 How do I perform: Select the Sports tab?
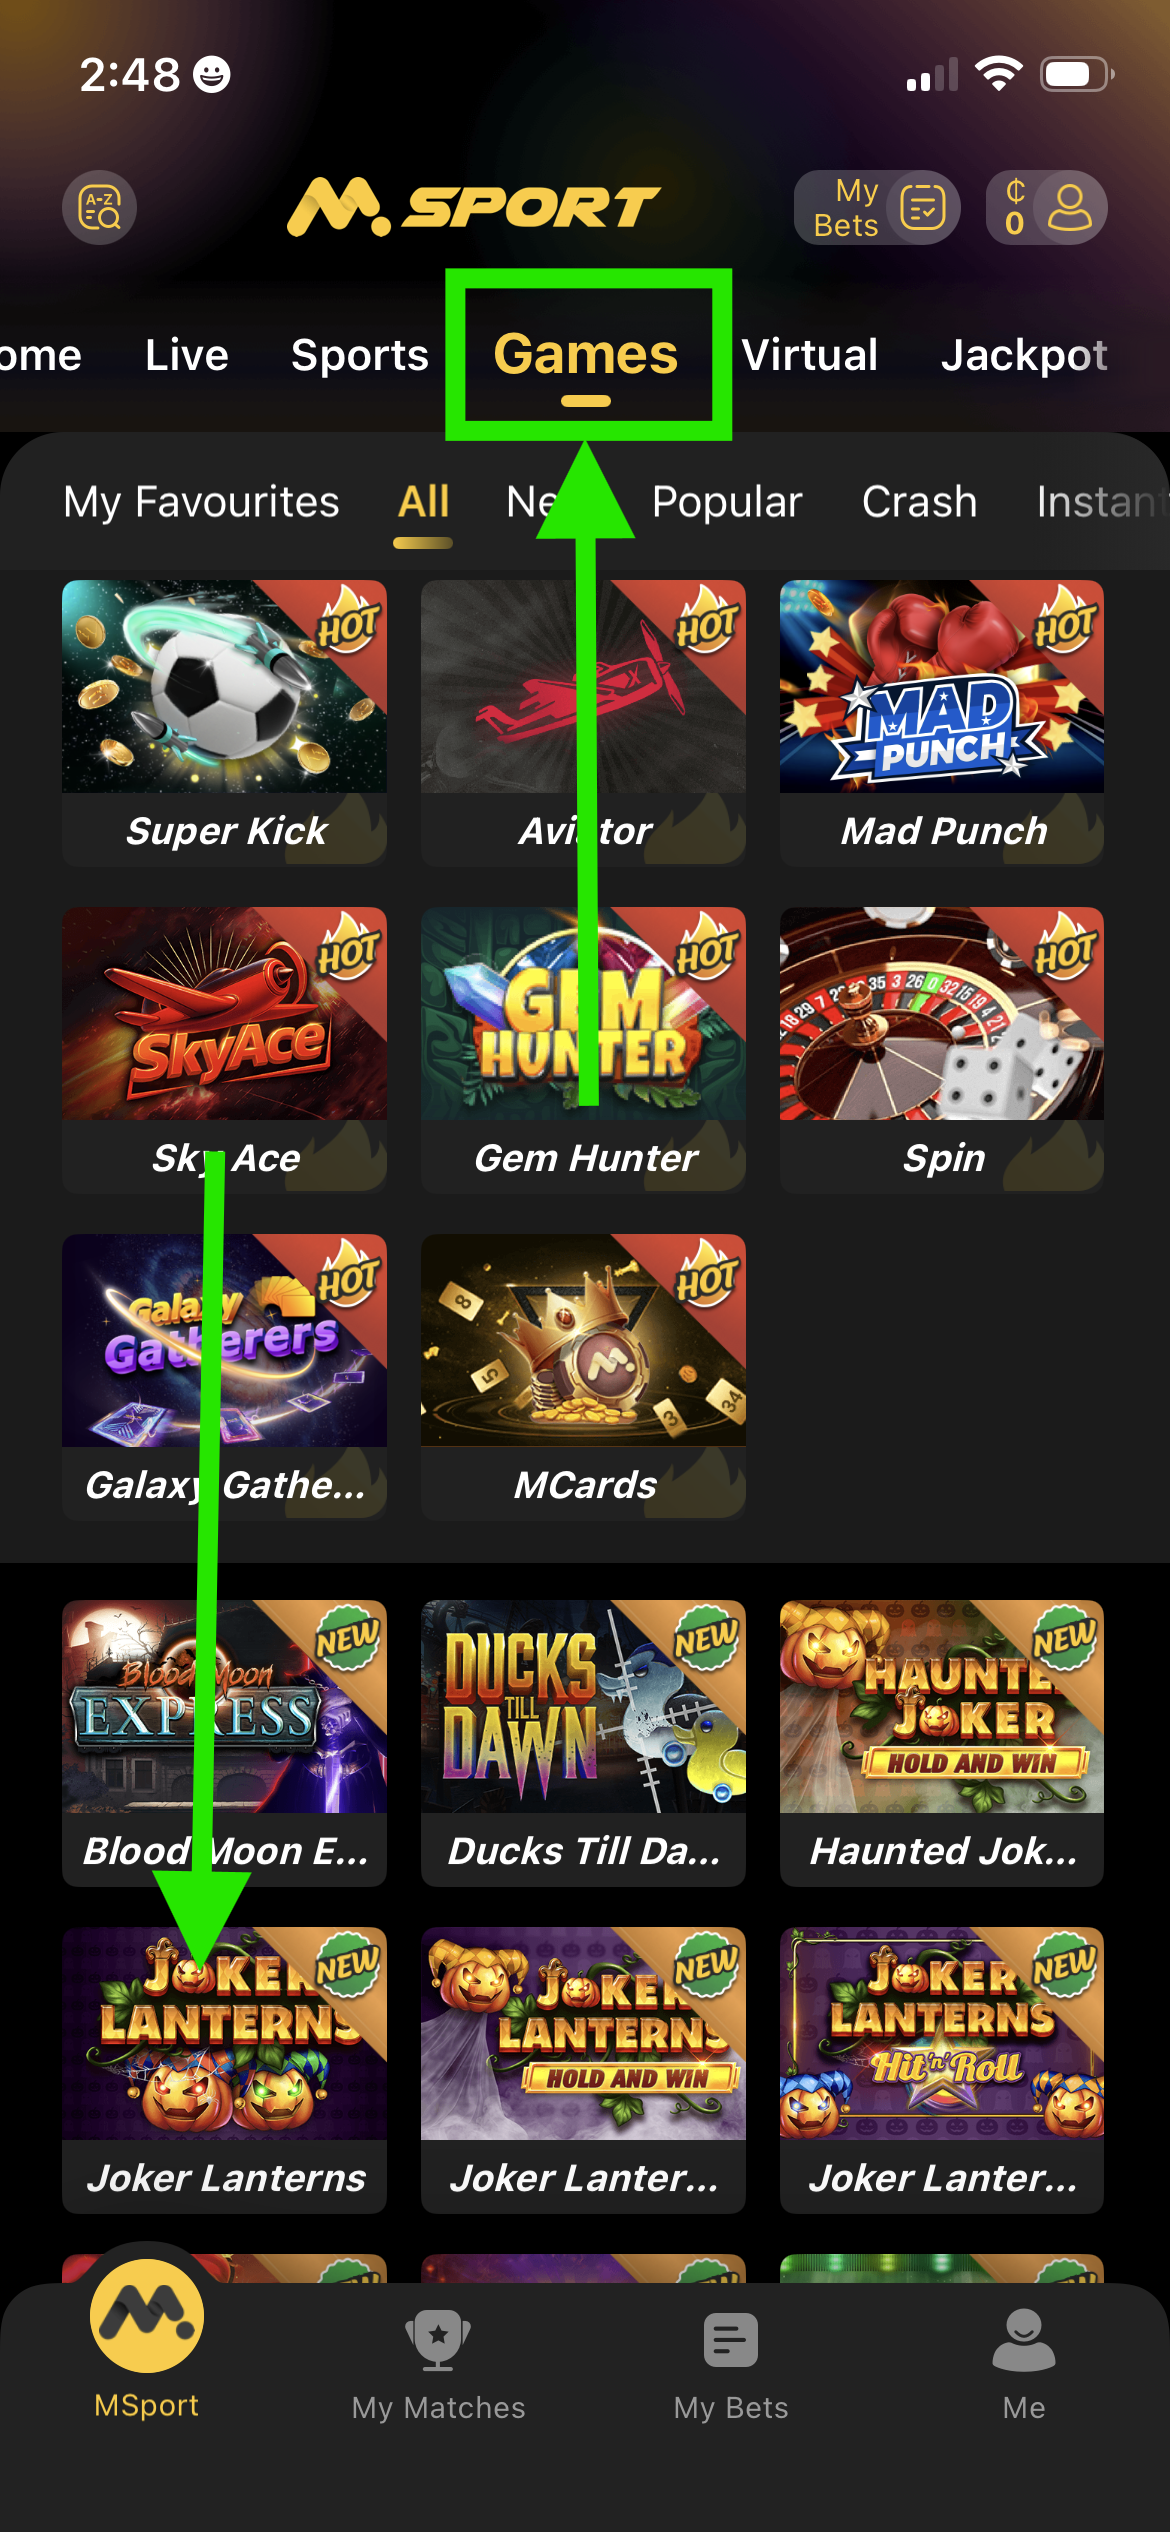click(360, 356)
